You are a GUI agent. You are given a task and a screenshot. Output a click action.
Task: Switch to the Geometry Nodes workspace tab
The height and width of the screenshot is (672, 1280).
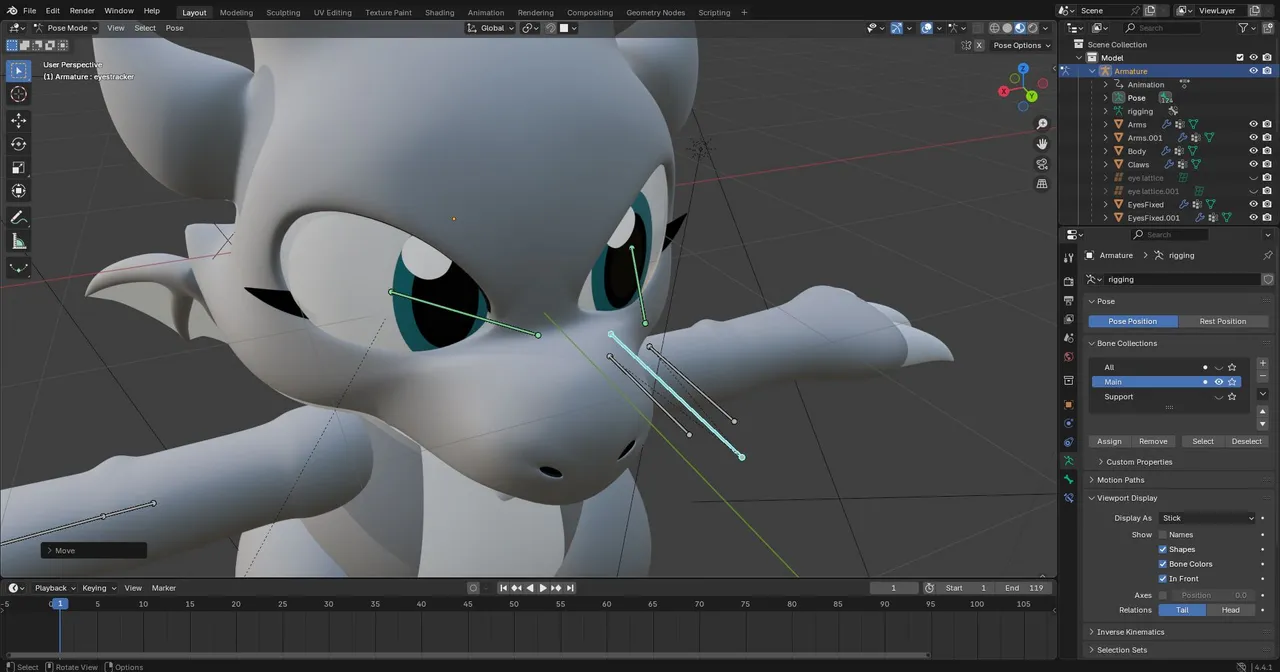pos(655,12)
